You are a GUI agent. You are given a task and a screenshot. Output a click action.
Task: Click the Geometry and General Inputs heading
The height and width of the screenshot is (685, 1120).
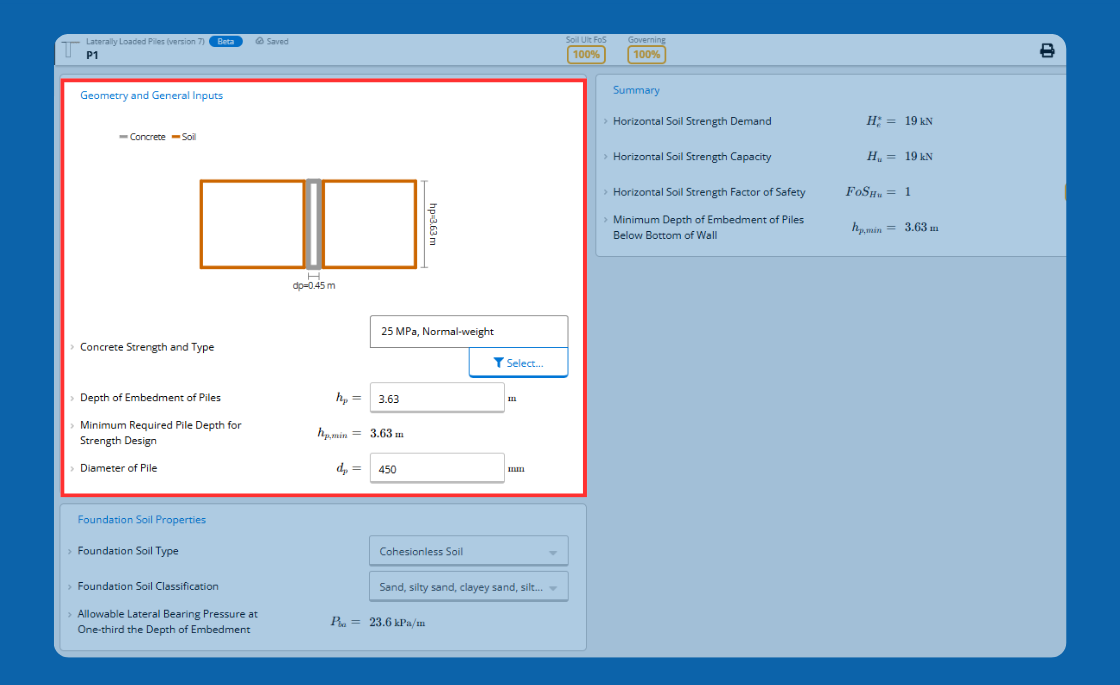151,95
